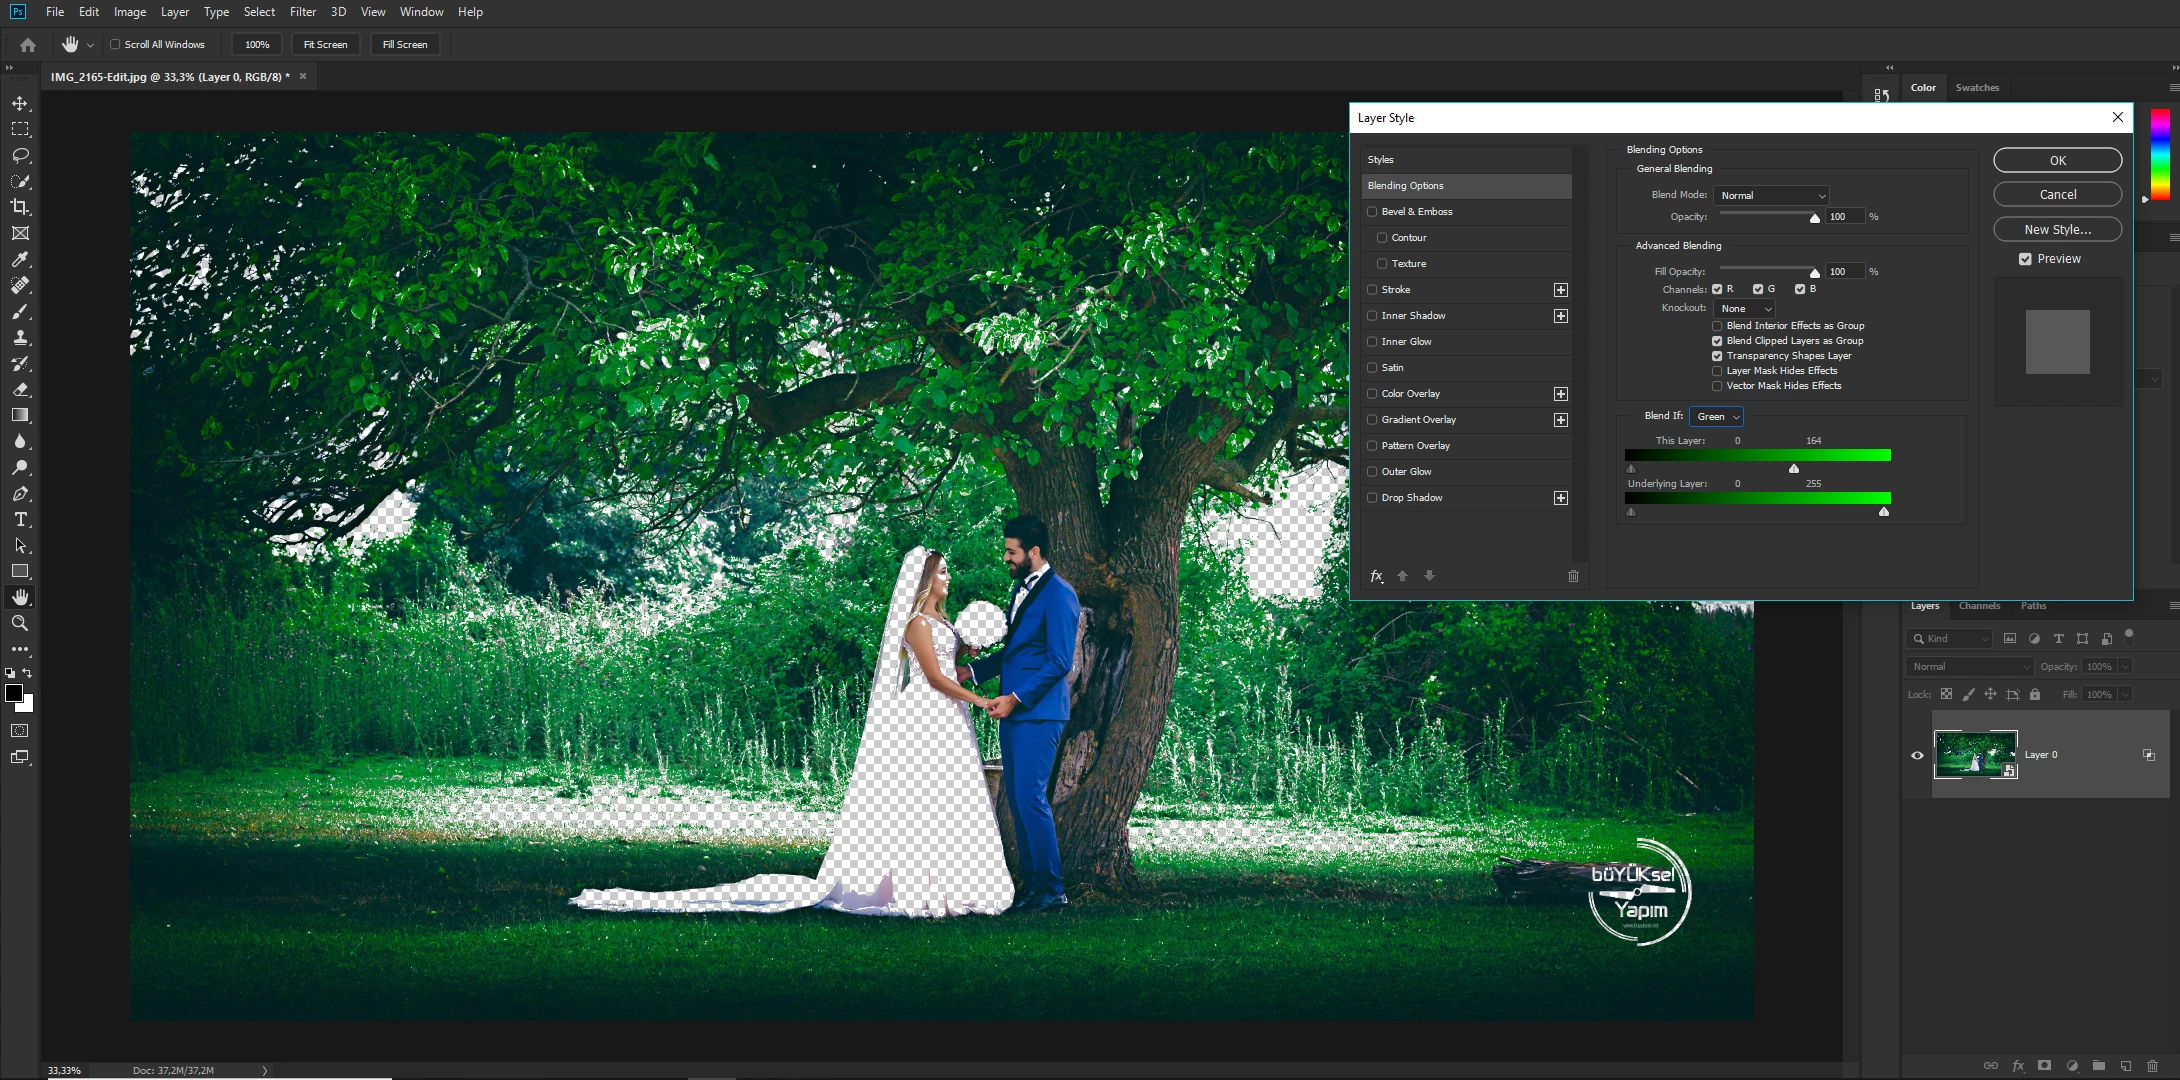This screenshot has height=1080, width=2180.
Task: Click the delete effect trash icon
Action: tap(1573, 576)
